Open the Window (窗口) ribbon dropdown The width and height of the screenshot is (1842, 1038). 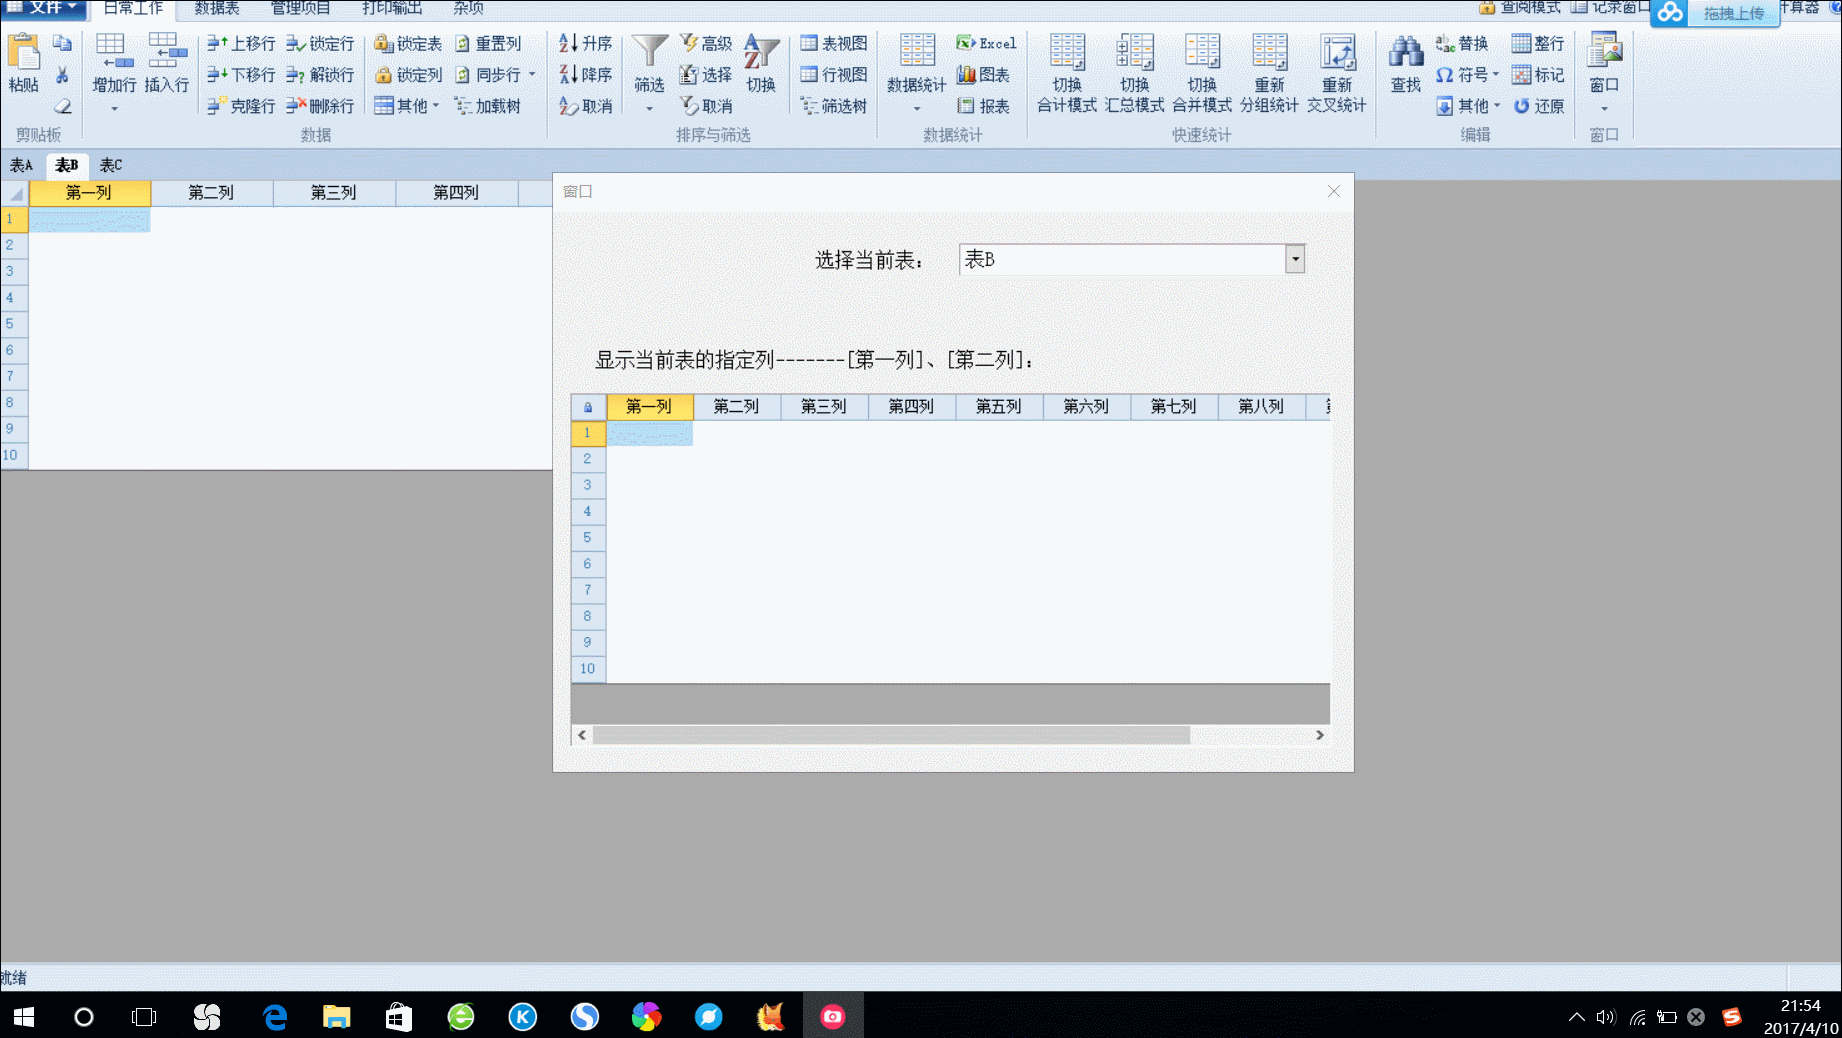(1604, 108)
